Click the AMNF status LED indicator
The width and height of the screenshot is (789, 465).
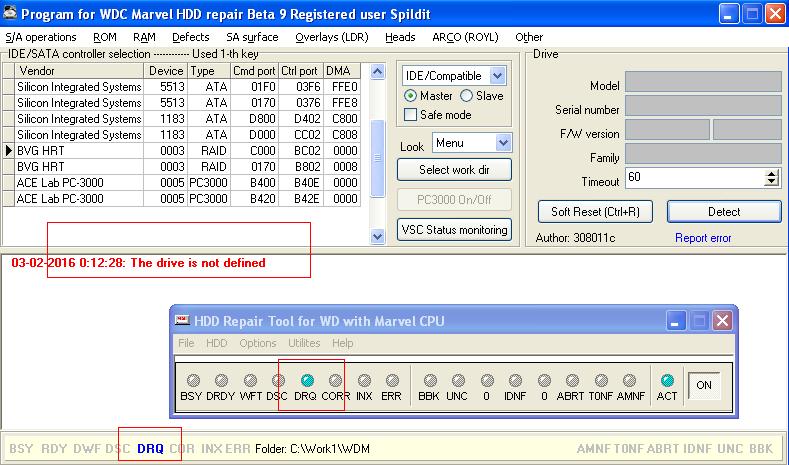point(629,380)
